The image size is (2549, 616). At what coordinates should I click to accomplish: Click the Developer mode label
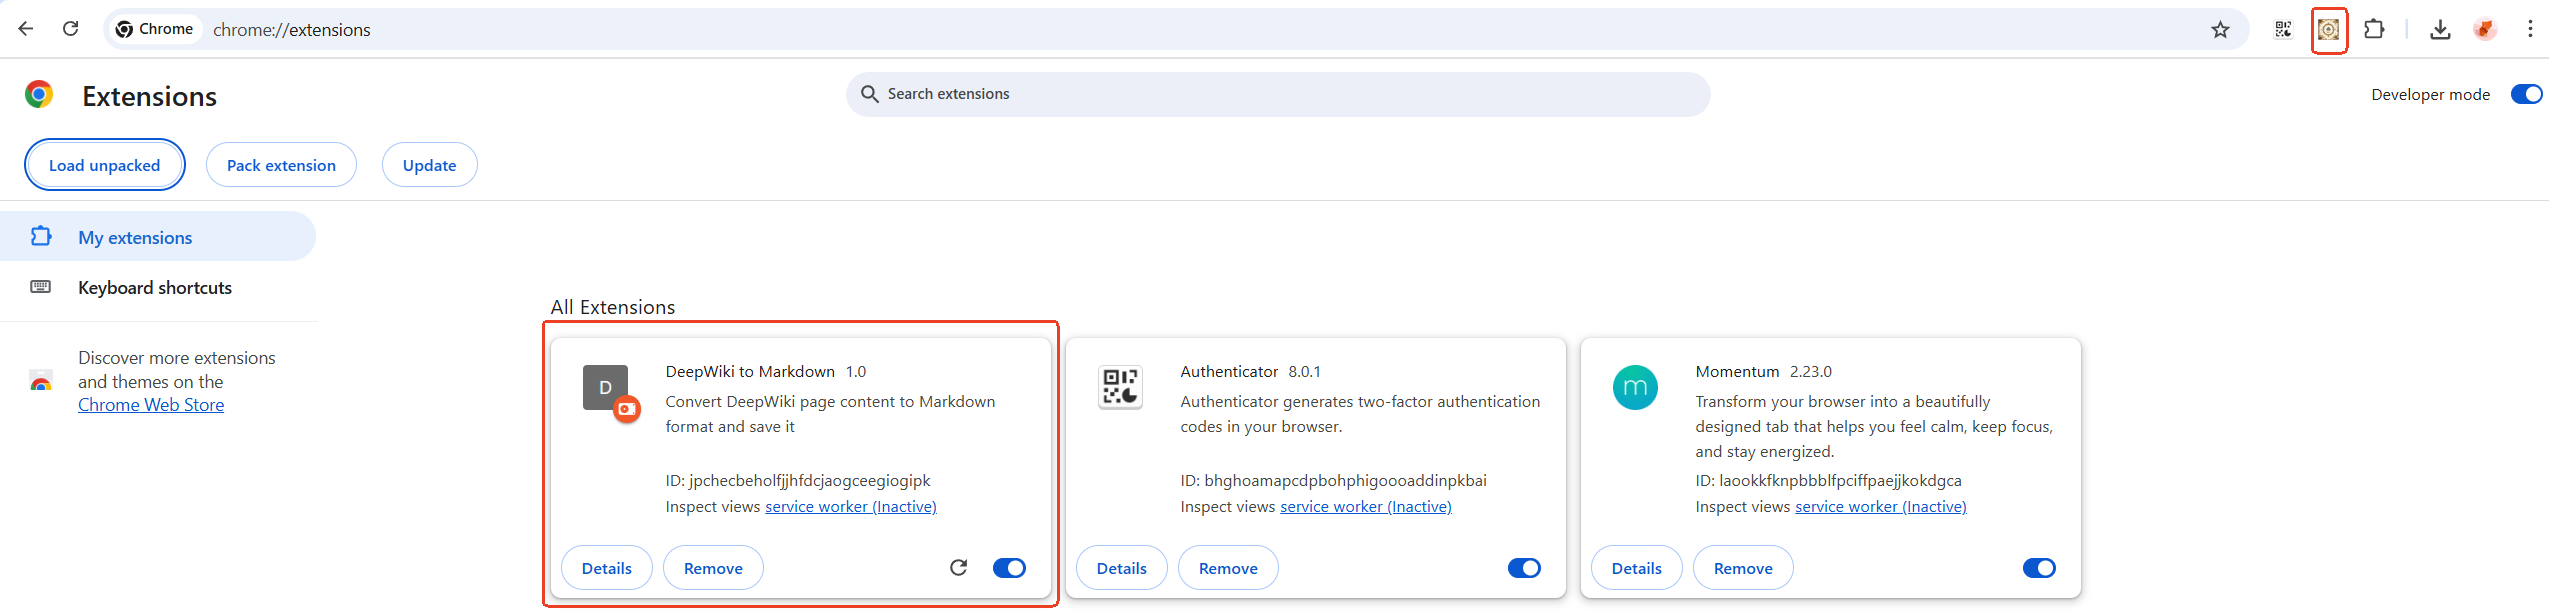pyautogui.click(x=2430, y=95)
